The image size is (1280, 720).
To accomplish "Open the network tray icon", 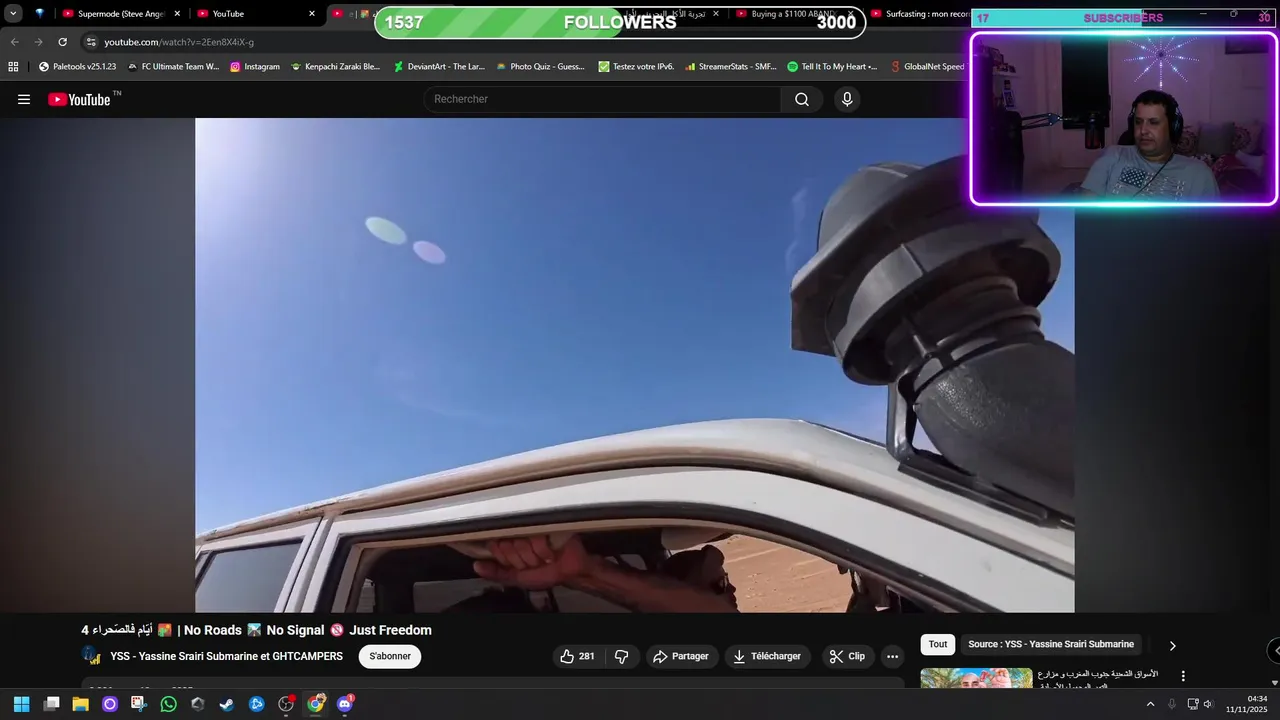I will pyautogui.click(x=1192, y=704).
